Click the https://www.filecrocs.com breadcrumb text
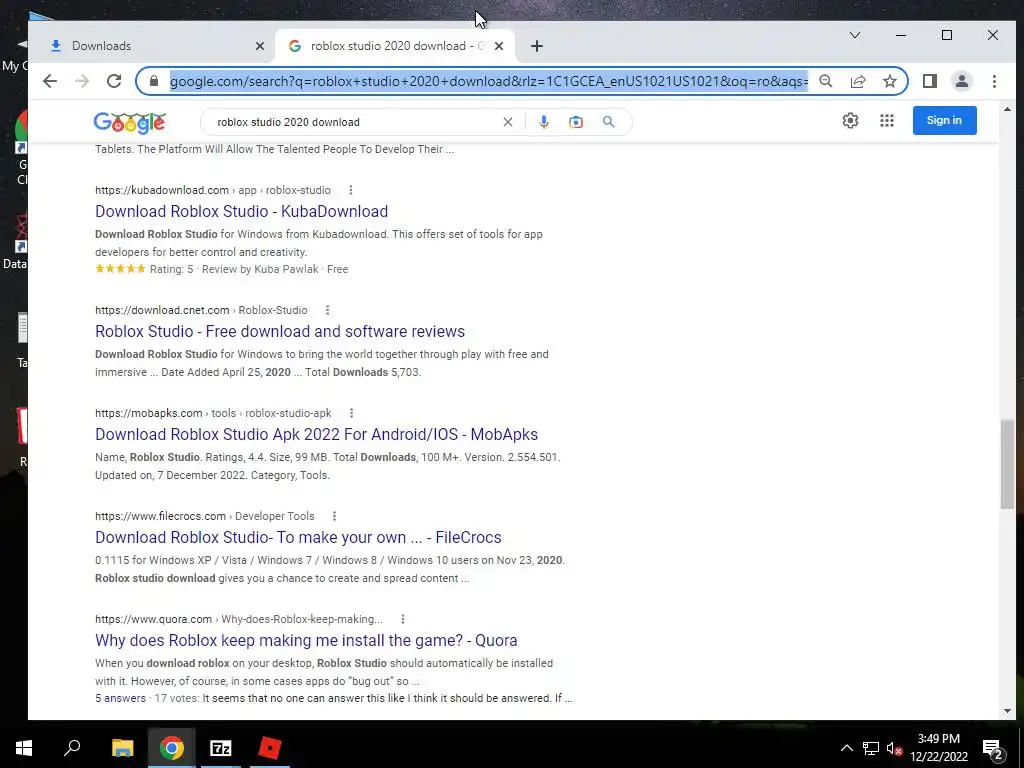The height and width of the screenshot is (768, 1024). coord(161,516)
